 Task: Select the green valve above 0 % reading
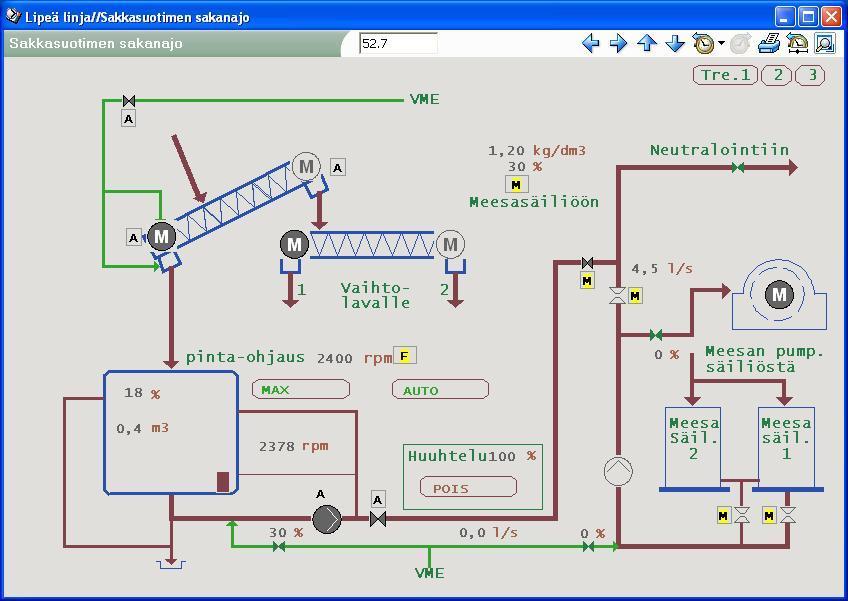[x=656, y=335]
